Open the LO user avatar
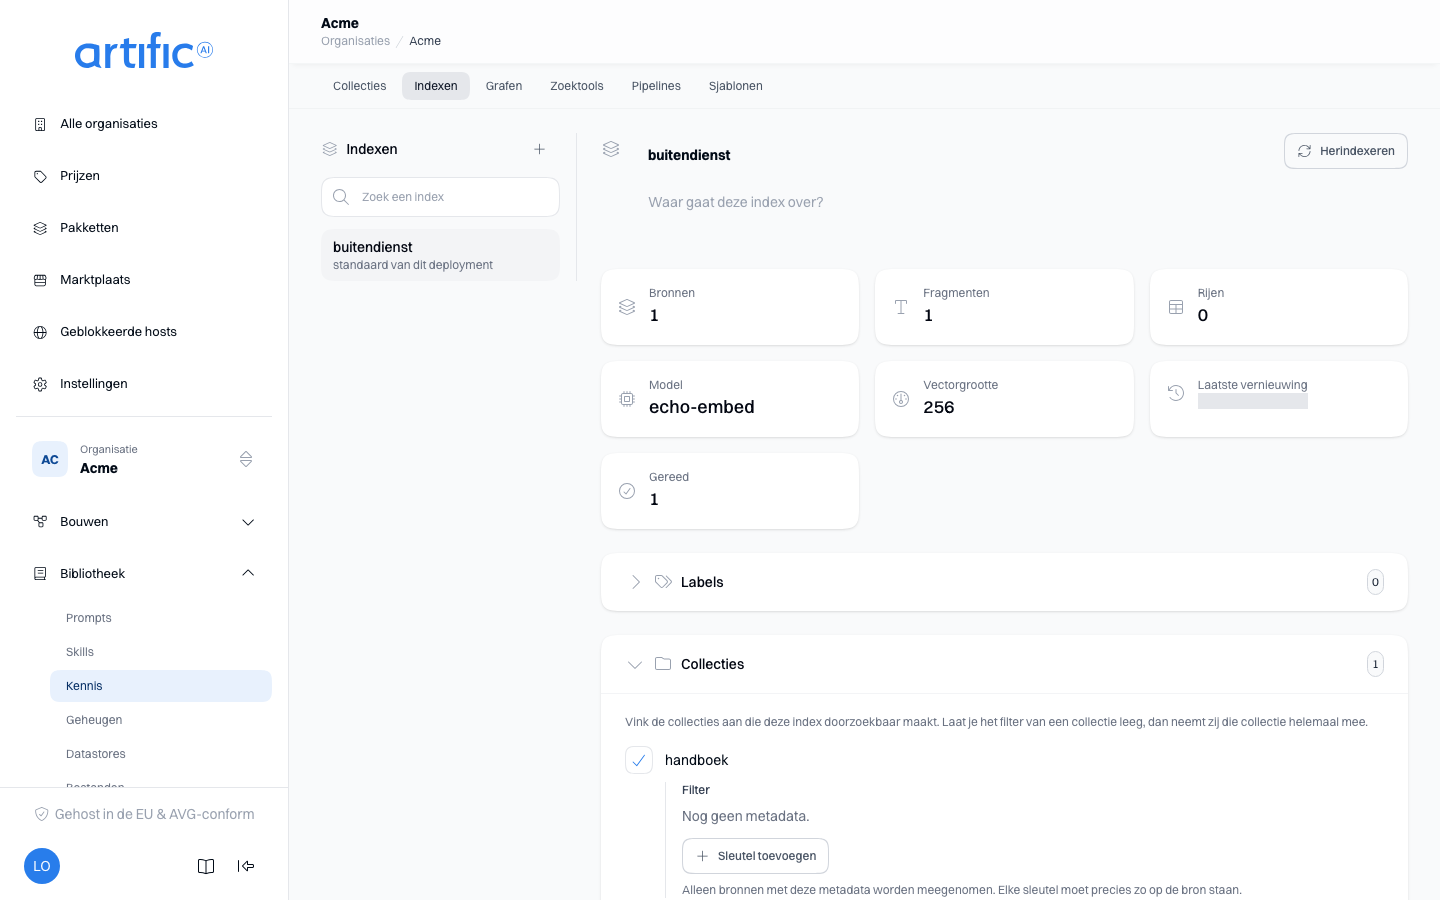The image size is (1440, 900). [42, 866]
